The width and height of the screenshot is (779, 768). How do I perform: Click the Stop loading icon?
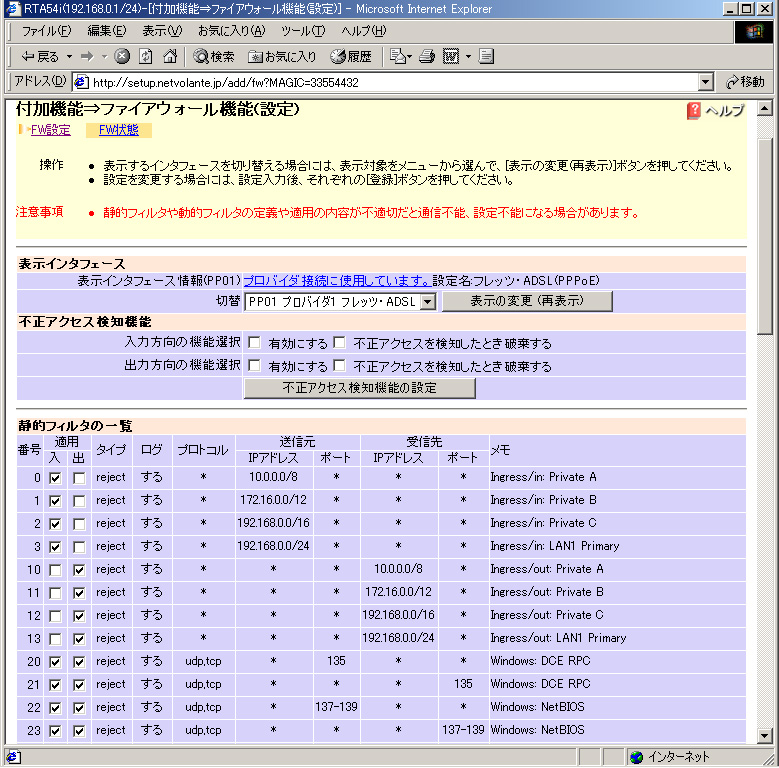point(122,56)
